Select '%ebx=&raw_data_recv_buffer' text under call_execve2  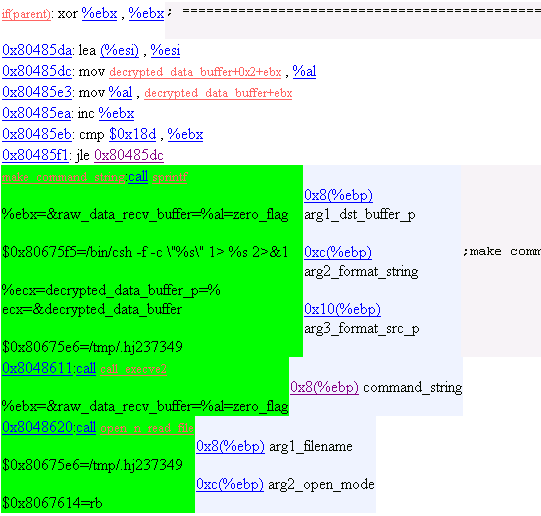96,407
